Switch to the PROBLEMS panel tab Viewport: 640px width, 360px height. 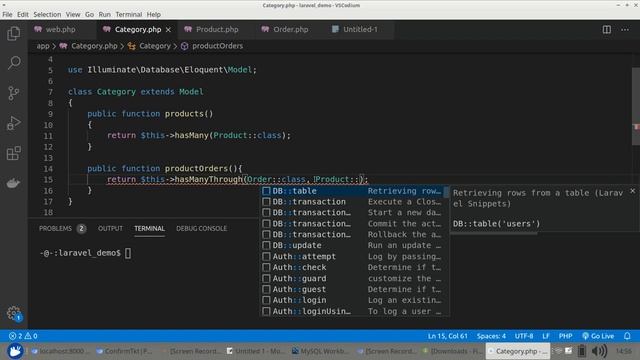coord(62,229)
